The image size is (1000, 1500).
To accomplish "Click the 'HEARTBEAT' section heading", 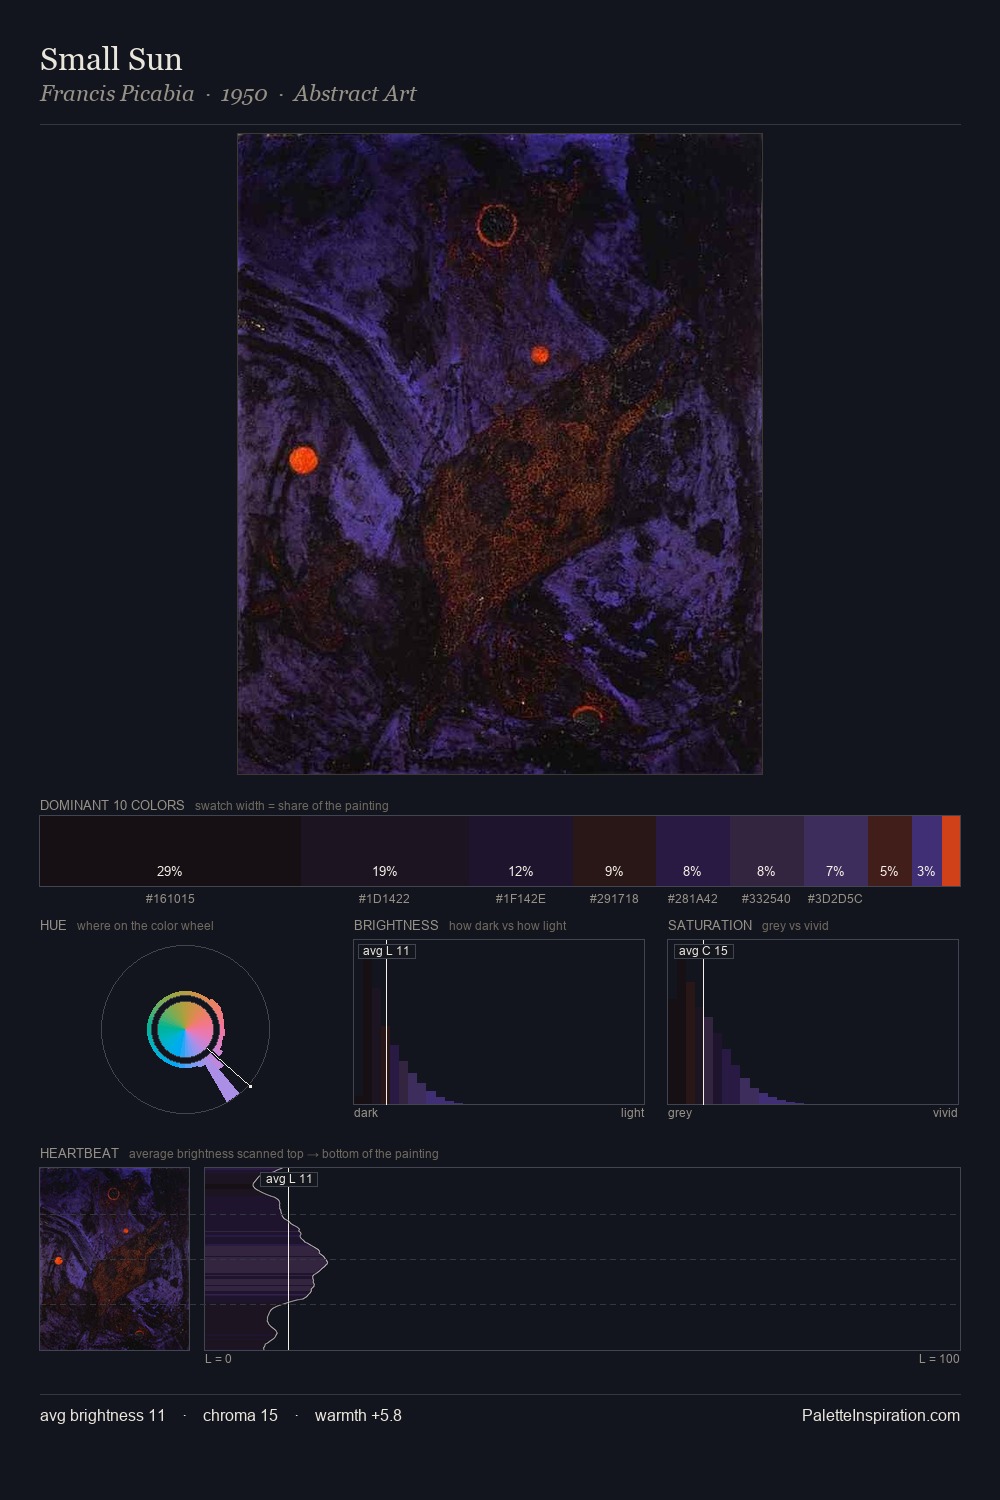I will coord(79,1153).
